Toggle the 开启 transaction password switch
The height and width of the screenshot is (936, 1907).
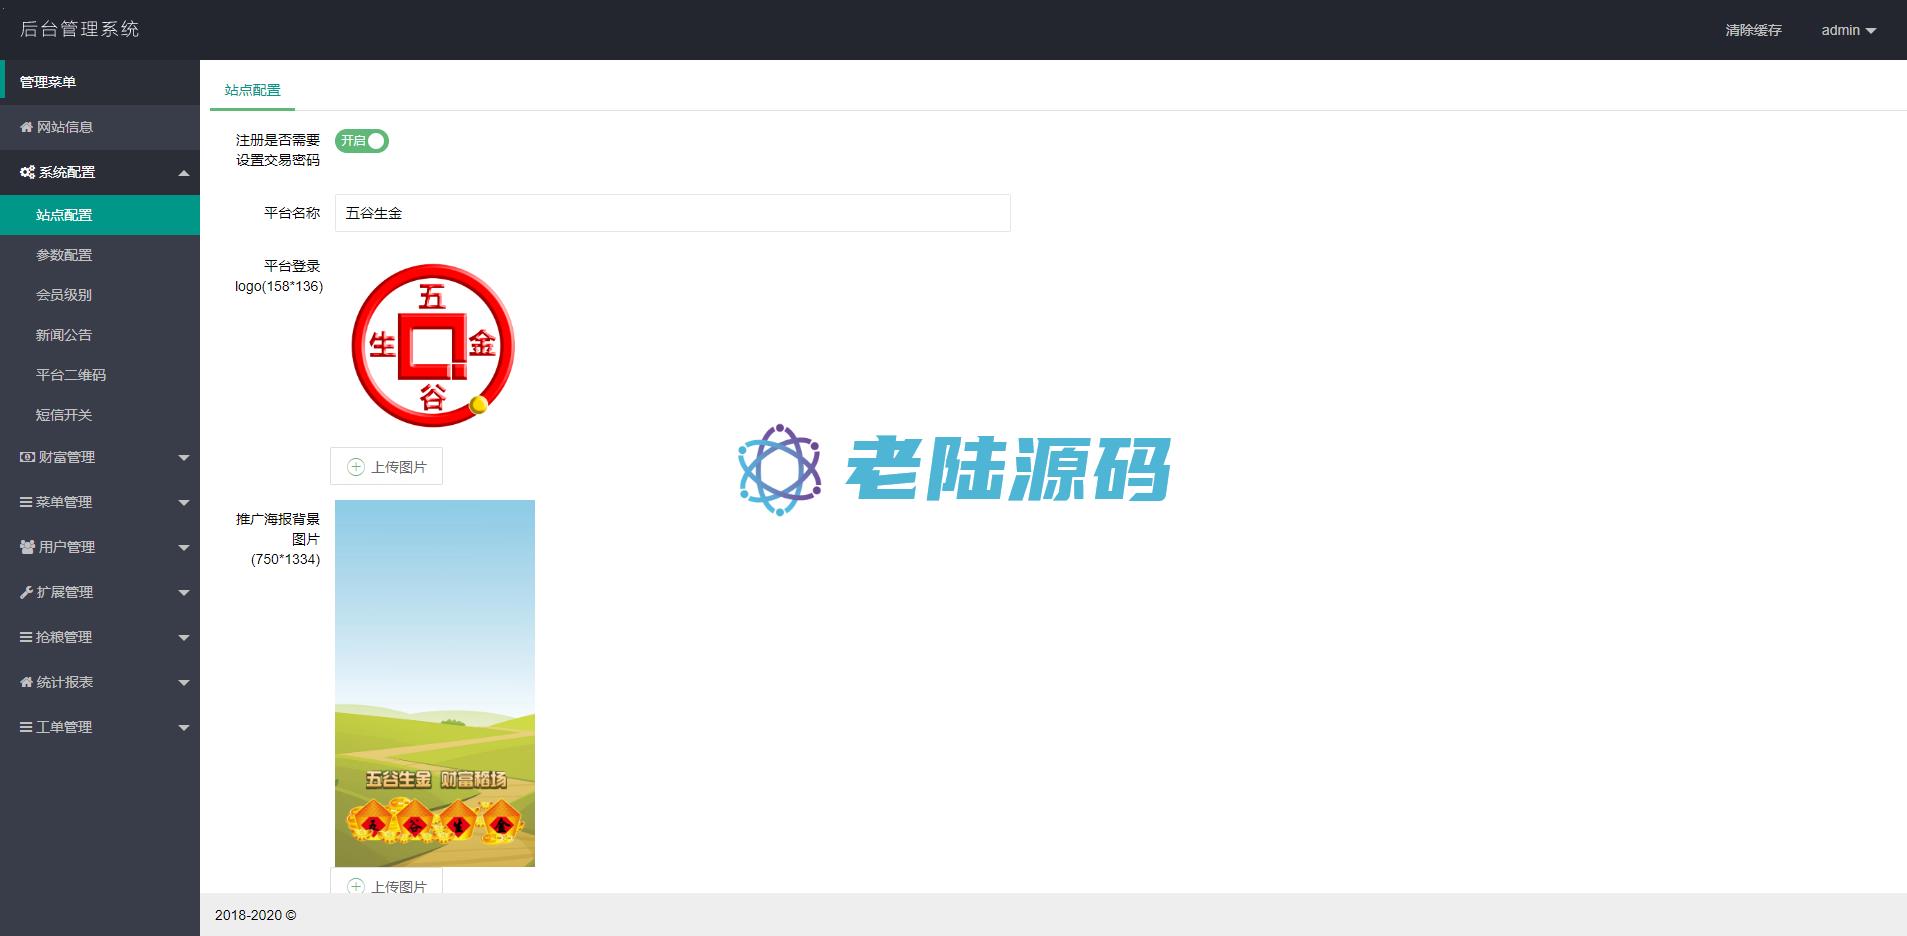[x=361, y=141]
